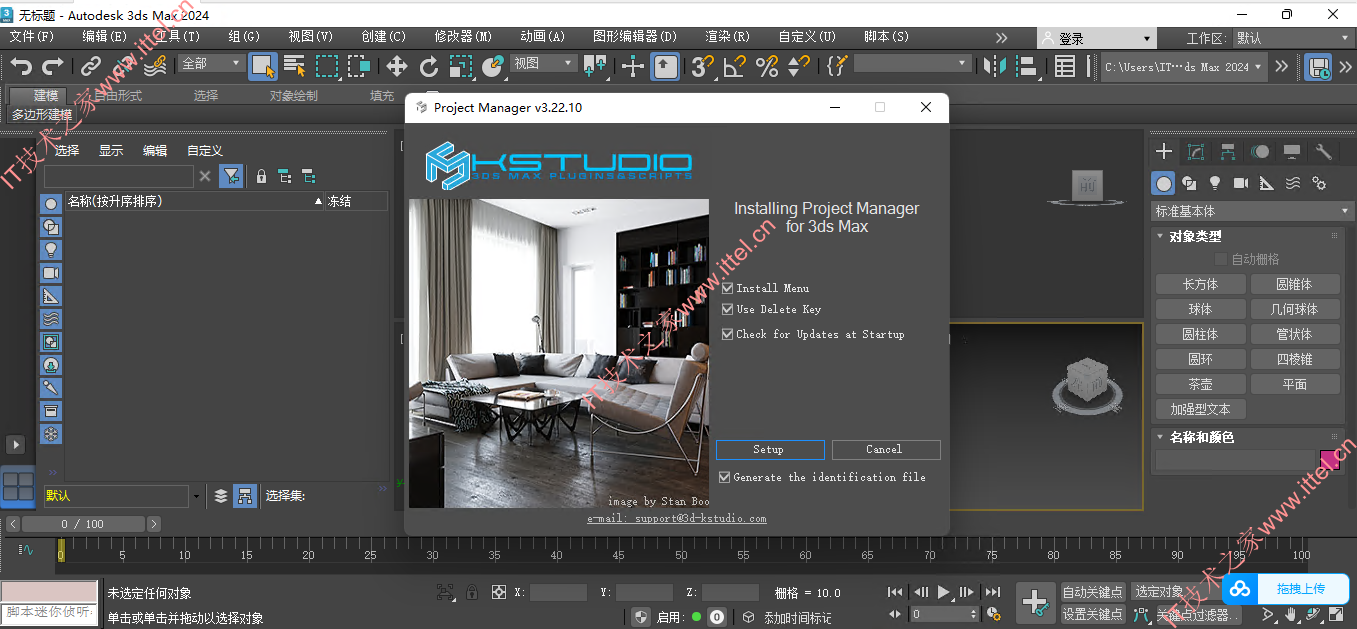Screen dimensions: 1357x629
Task: Toggle the selection lock padlock in the status bar
Action: [472, 593]
